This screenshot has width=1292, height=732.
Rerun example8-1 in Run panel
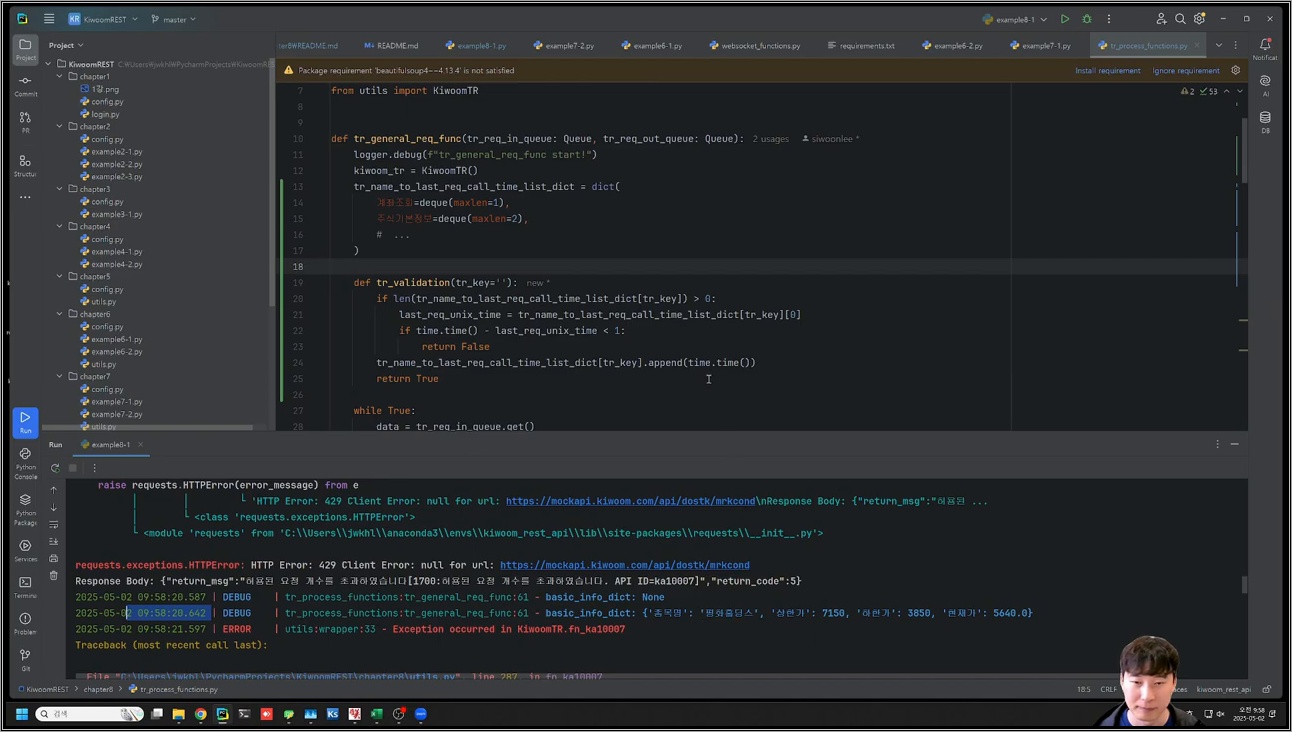55,468
